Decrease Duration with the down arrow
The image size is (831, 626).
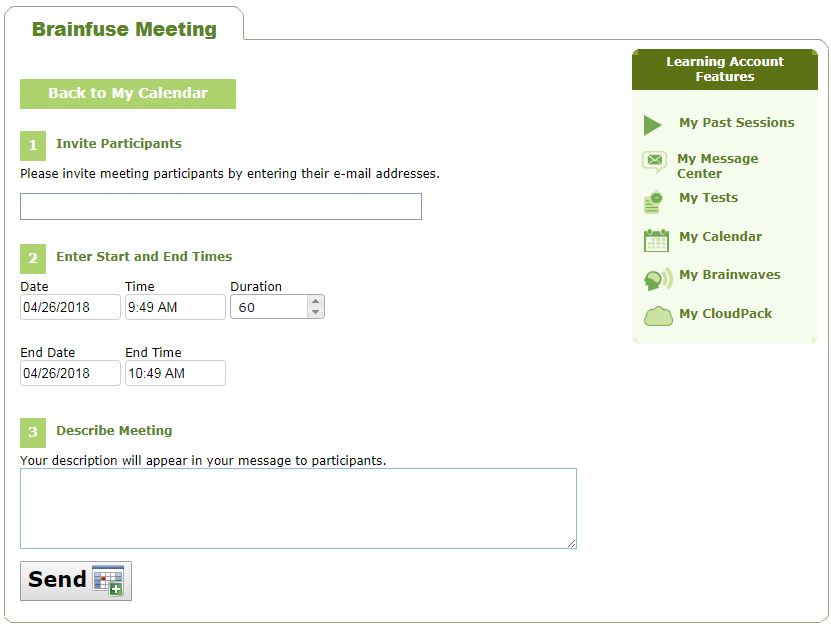click(x=316, y=312)
